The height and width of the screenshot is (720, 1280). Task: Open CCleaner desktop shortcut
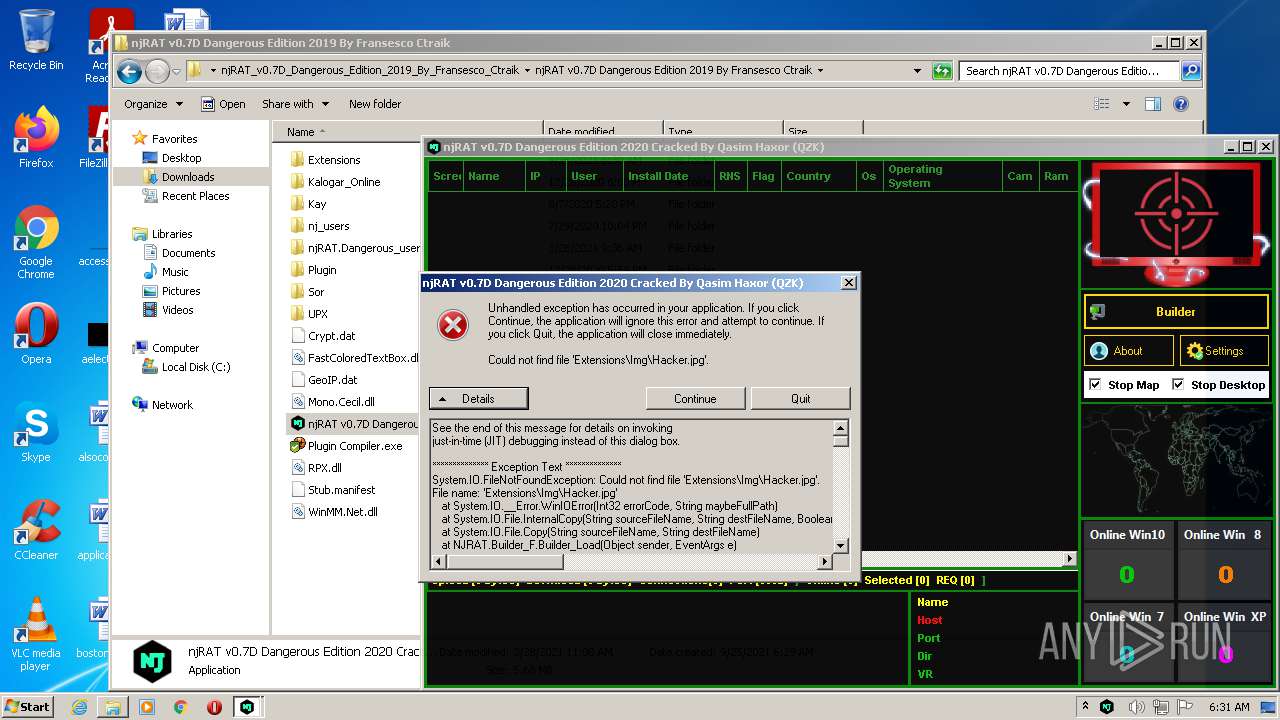36,530
